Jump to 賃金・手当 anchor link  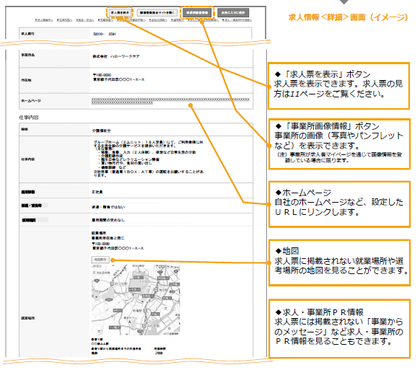pos(85,20)
